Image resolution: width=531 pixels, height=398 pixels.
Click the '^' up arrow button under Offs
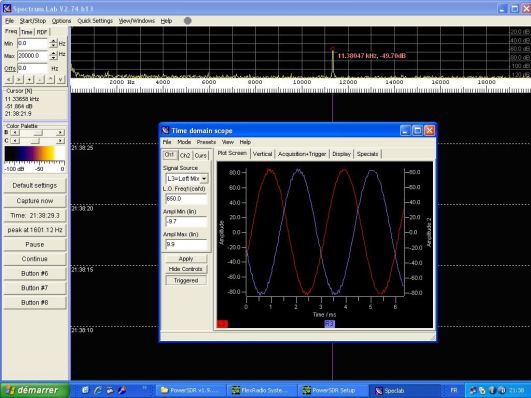(x=50, y=80)
